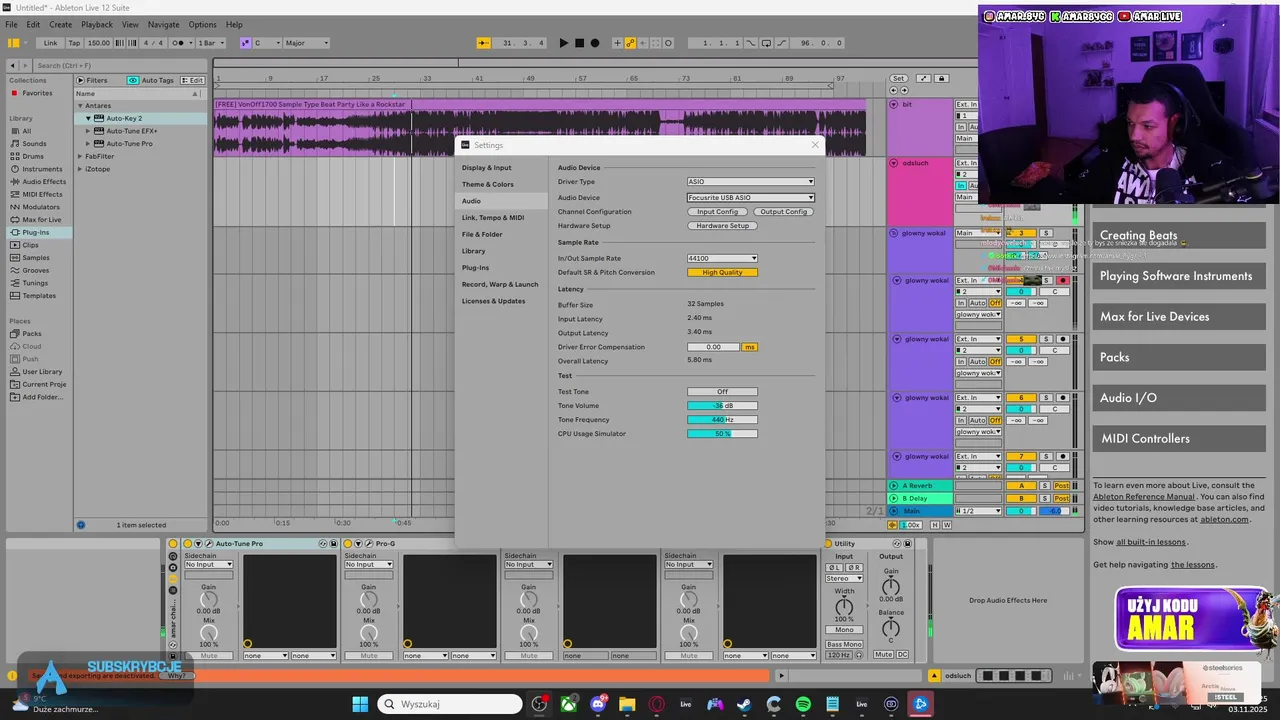Click the Auto-Tune Pro save preset icon
The image size is (1280, 720).
[334, 544]
